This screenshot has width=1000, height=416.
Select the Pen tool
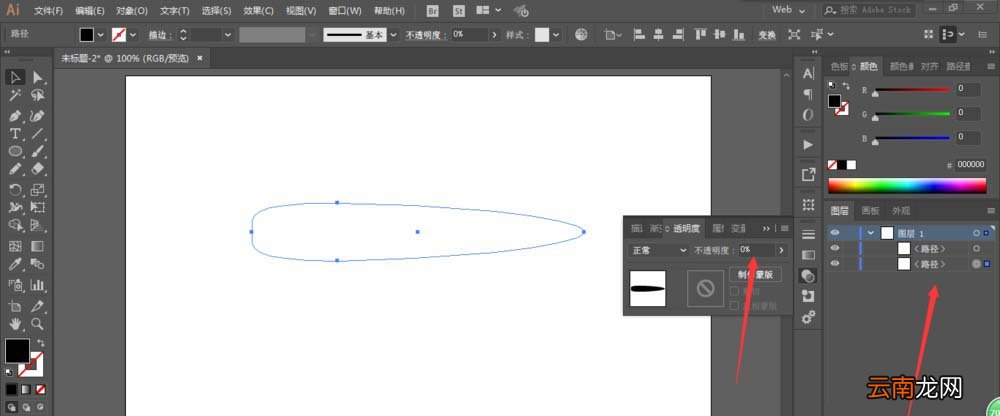tap(15, 116)
